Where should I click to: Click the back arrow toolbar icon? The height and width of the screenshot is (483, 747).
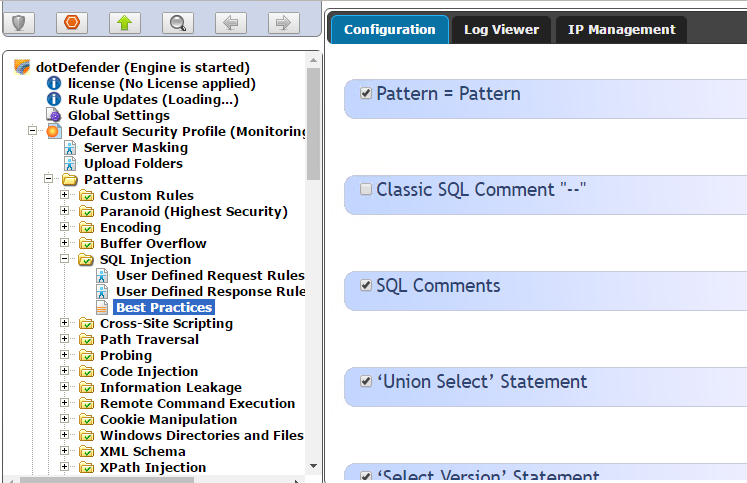231,22
